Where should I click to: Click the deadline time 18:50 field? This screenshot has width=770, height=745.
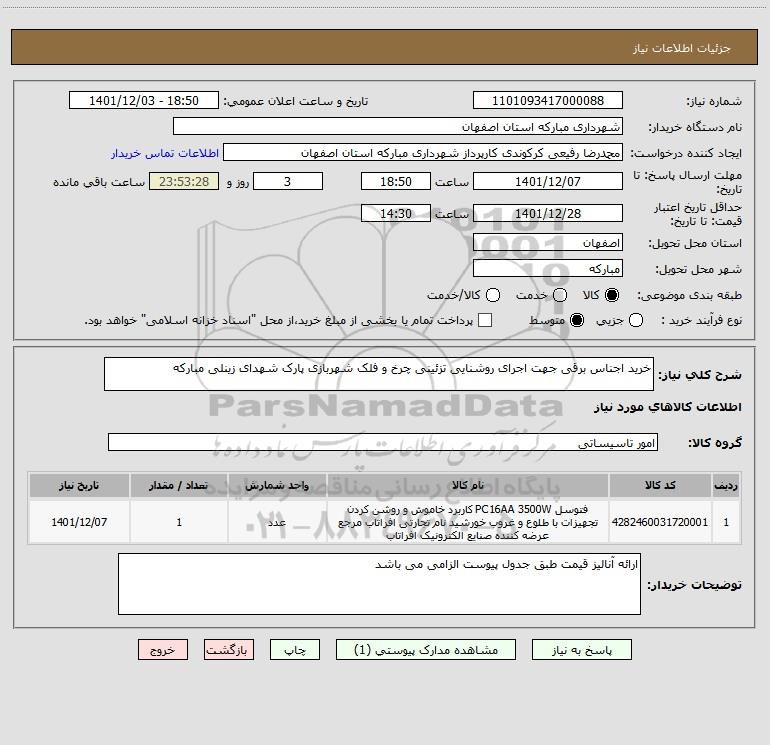click(x=396, y=181)
